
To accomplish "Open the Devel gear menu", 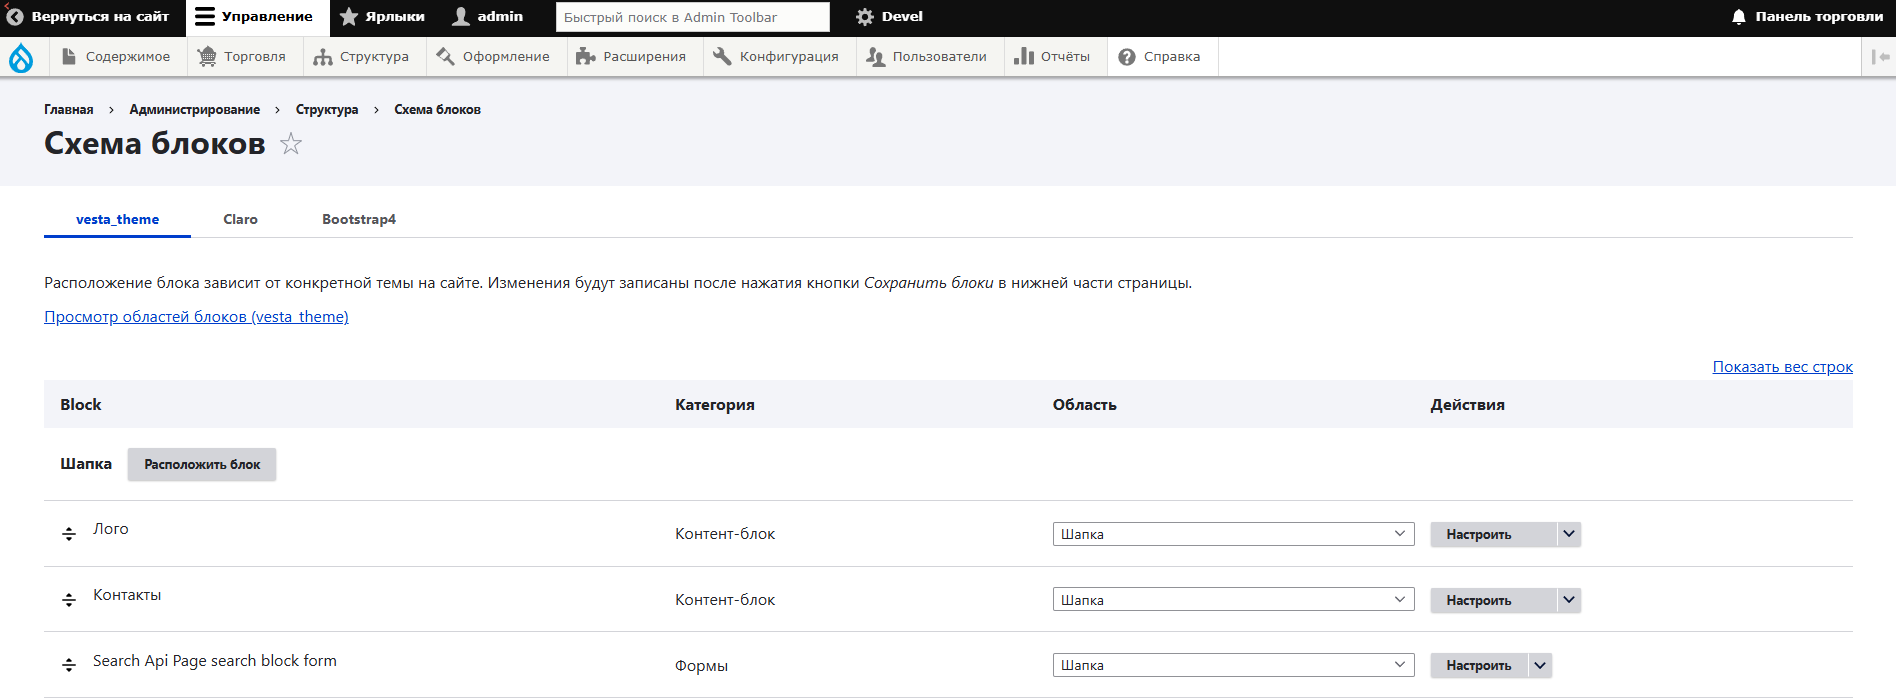I will click(x=889, y=17).
